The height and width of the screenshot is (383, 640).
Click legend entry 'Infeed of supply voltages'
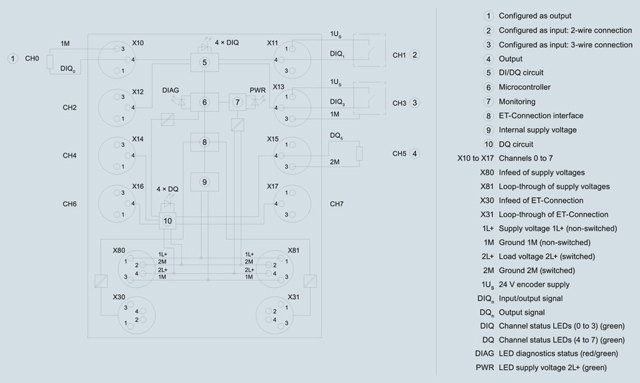(x=542, y=172)
